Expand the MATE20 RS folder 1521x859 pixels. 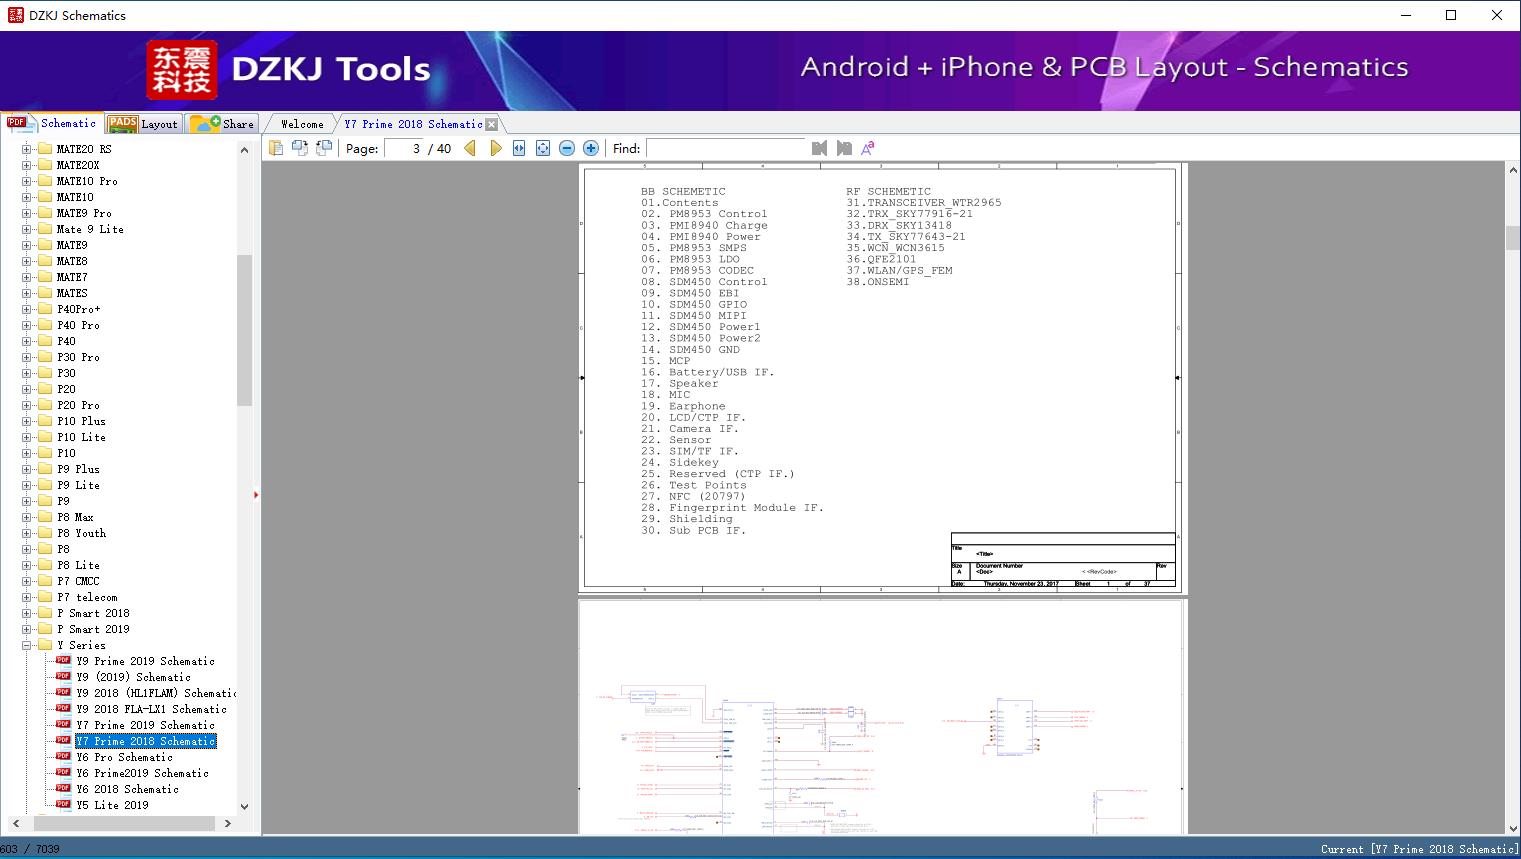pyautogui.click(x=27, y=149)
